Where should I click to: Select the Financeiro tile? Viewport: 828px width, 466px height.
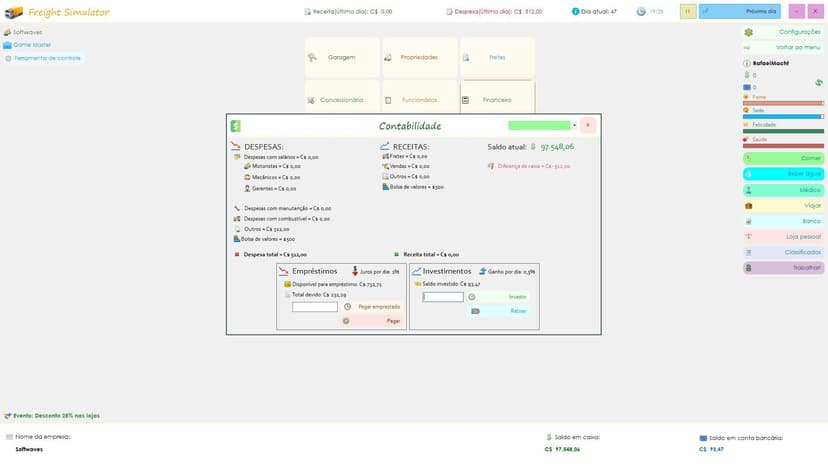click(497, 97)
